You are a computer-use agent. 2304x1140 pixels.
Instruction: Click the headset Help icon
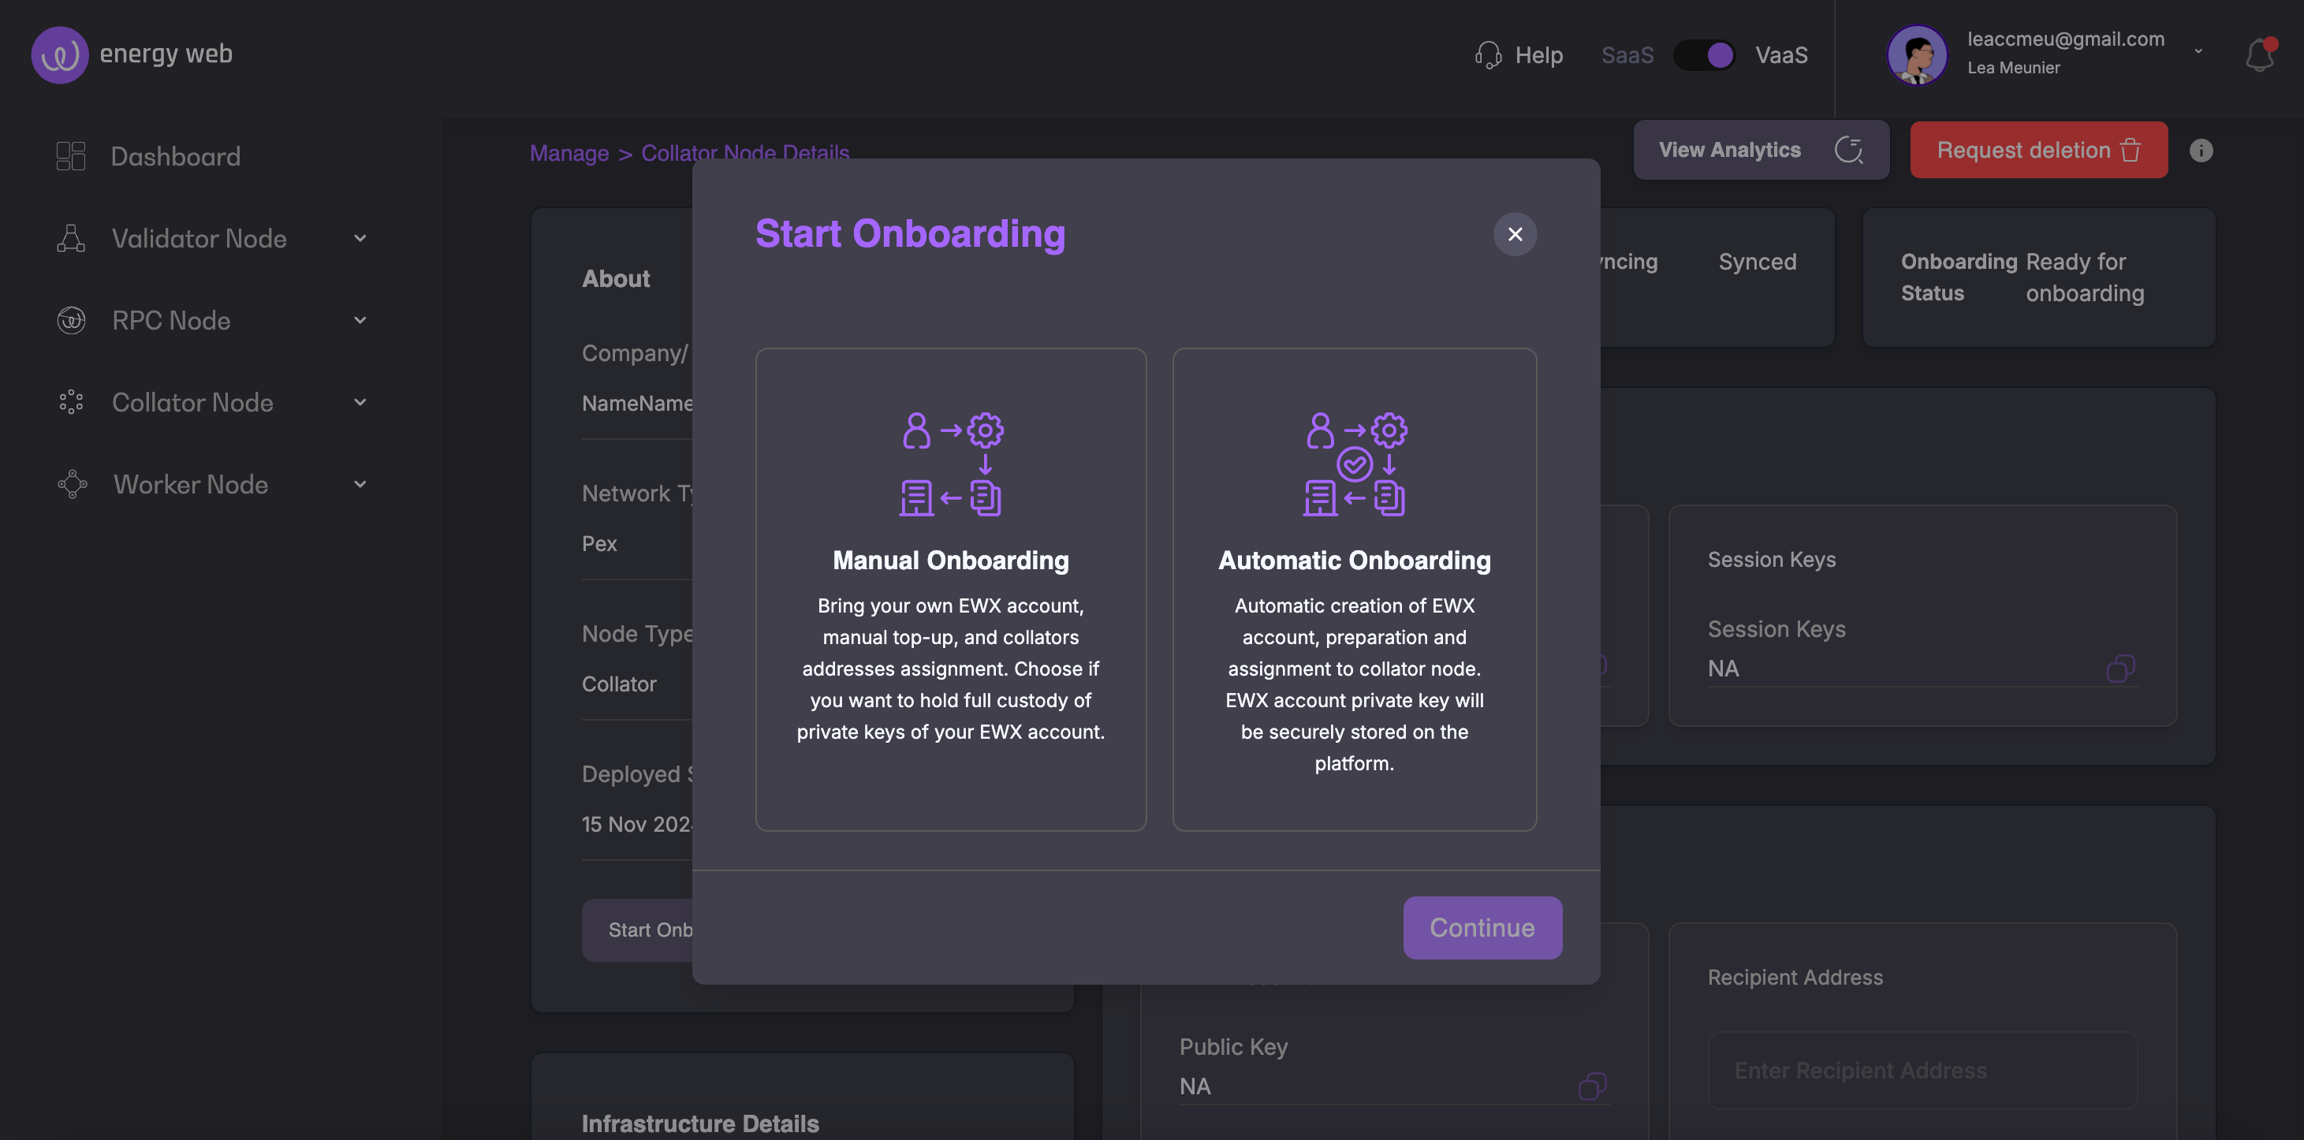click(1488, 54)
